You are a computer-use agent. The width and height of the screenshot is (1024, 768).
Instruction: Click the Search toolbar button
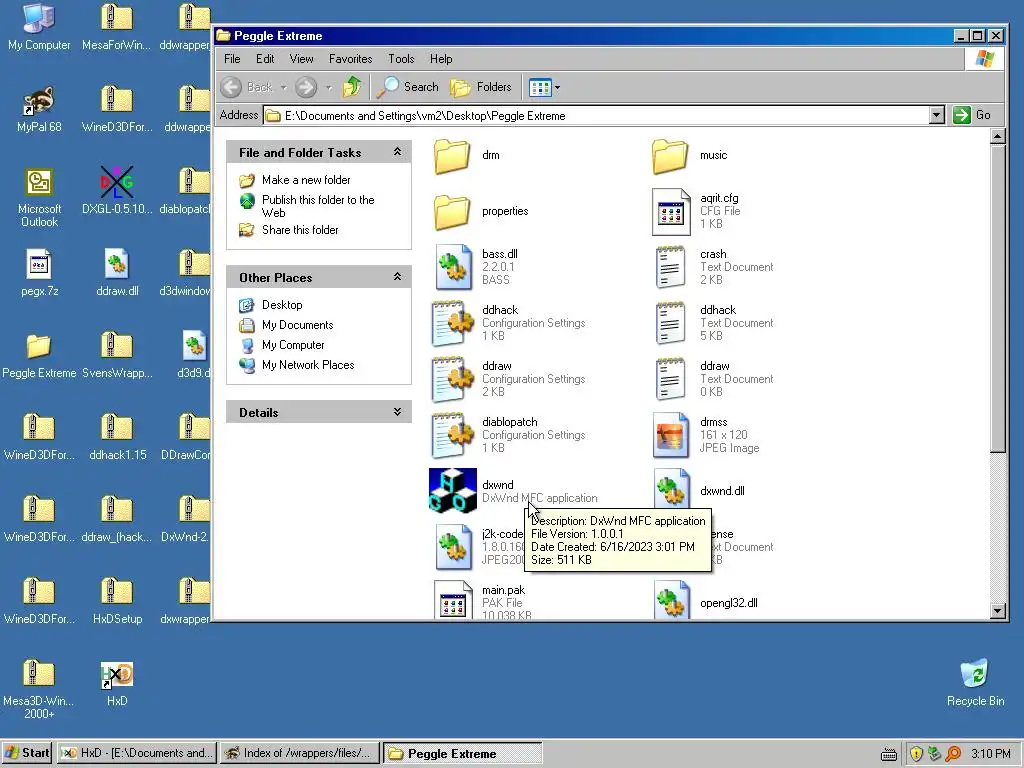408,87
